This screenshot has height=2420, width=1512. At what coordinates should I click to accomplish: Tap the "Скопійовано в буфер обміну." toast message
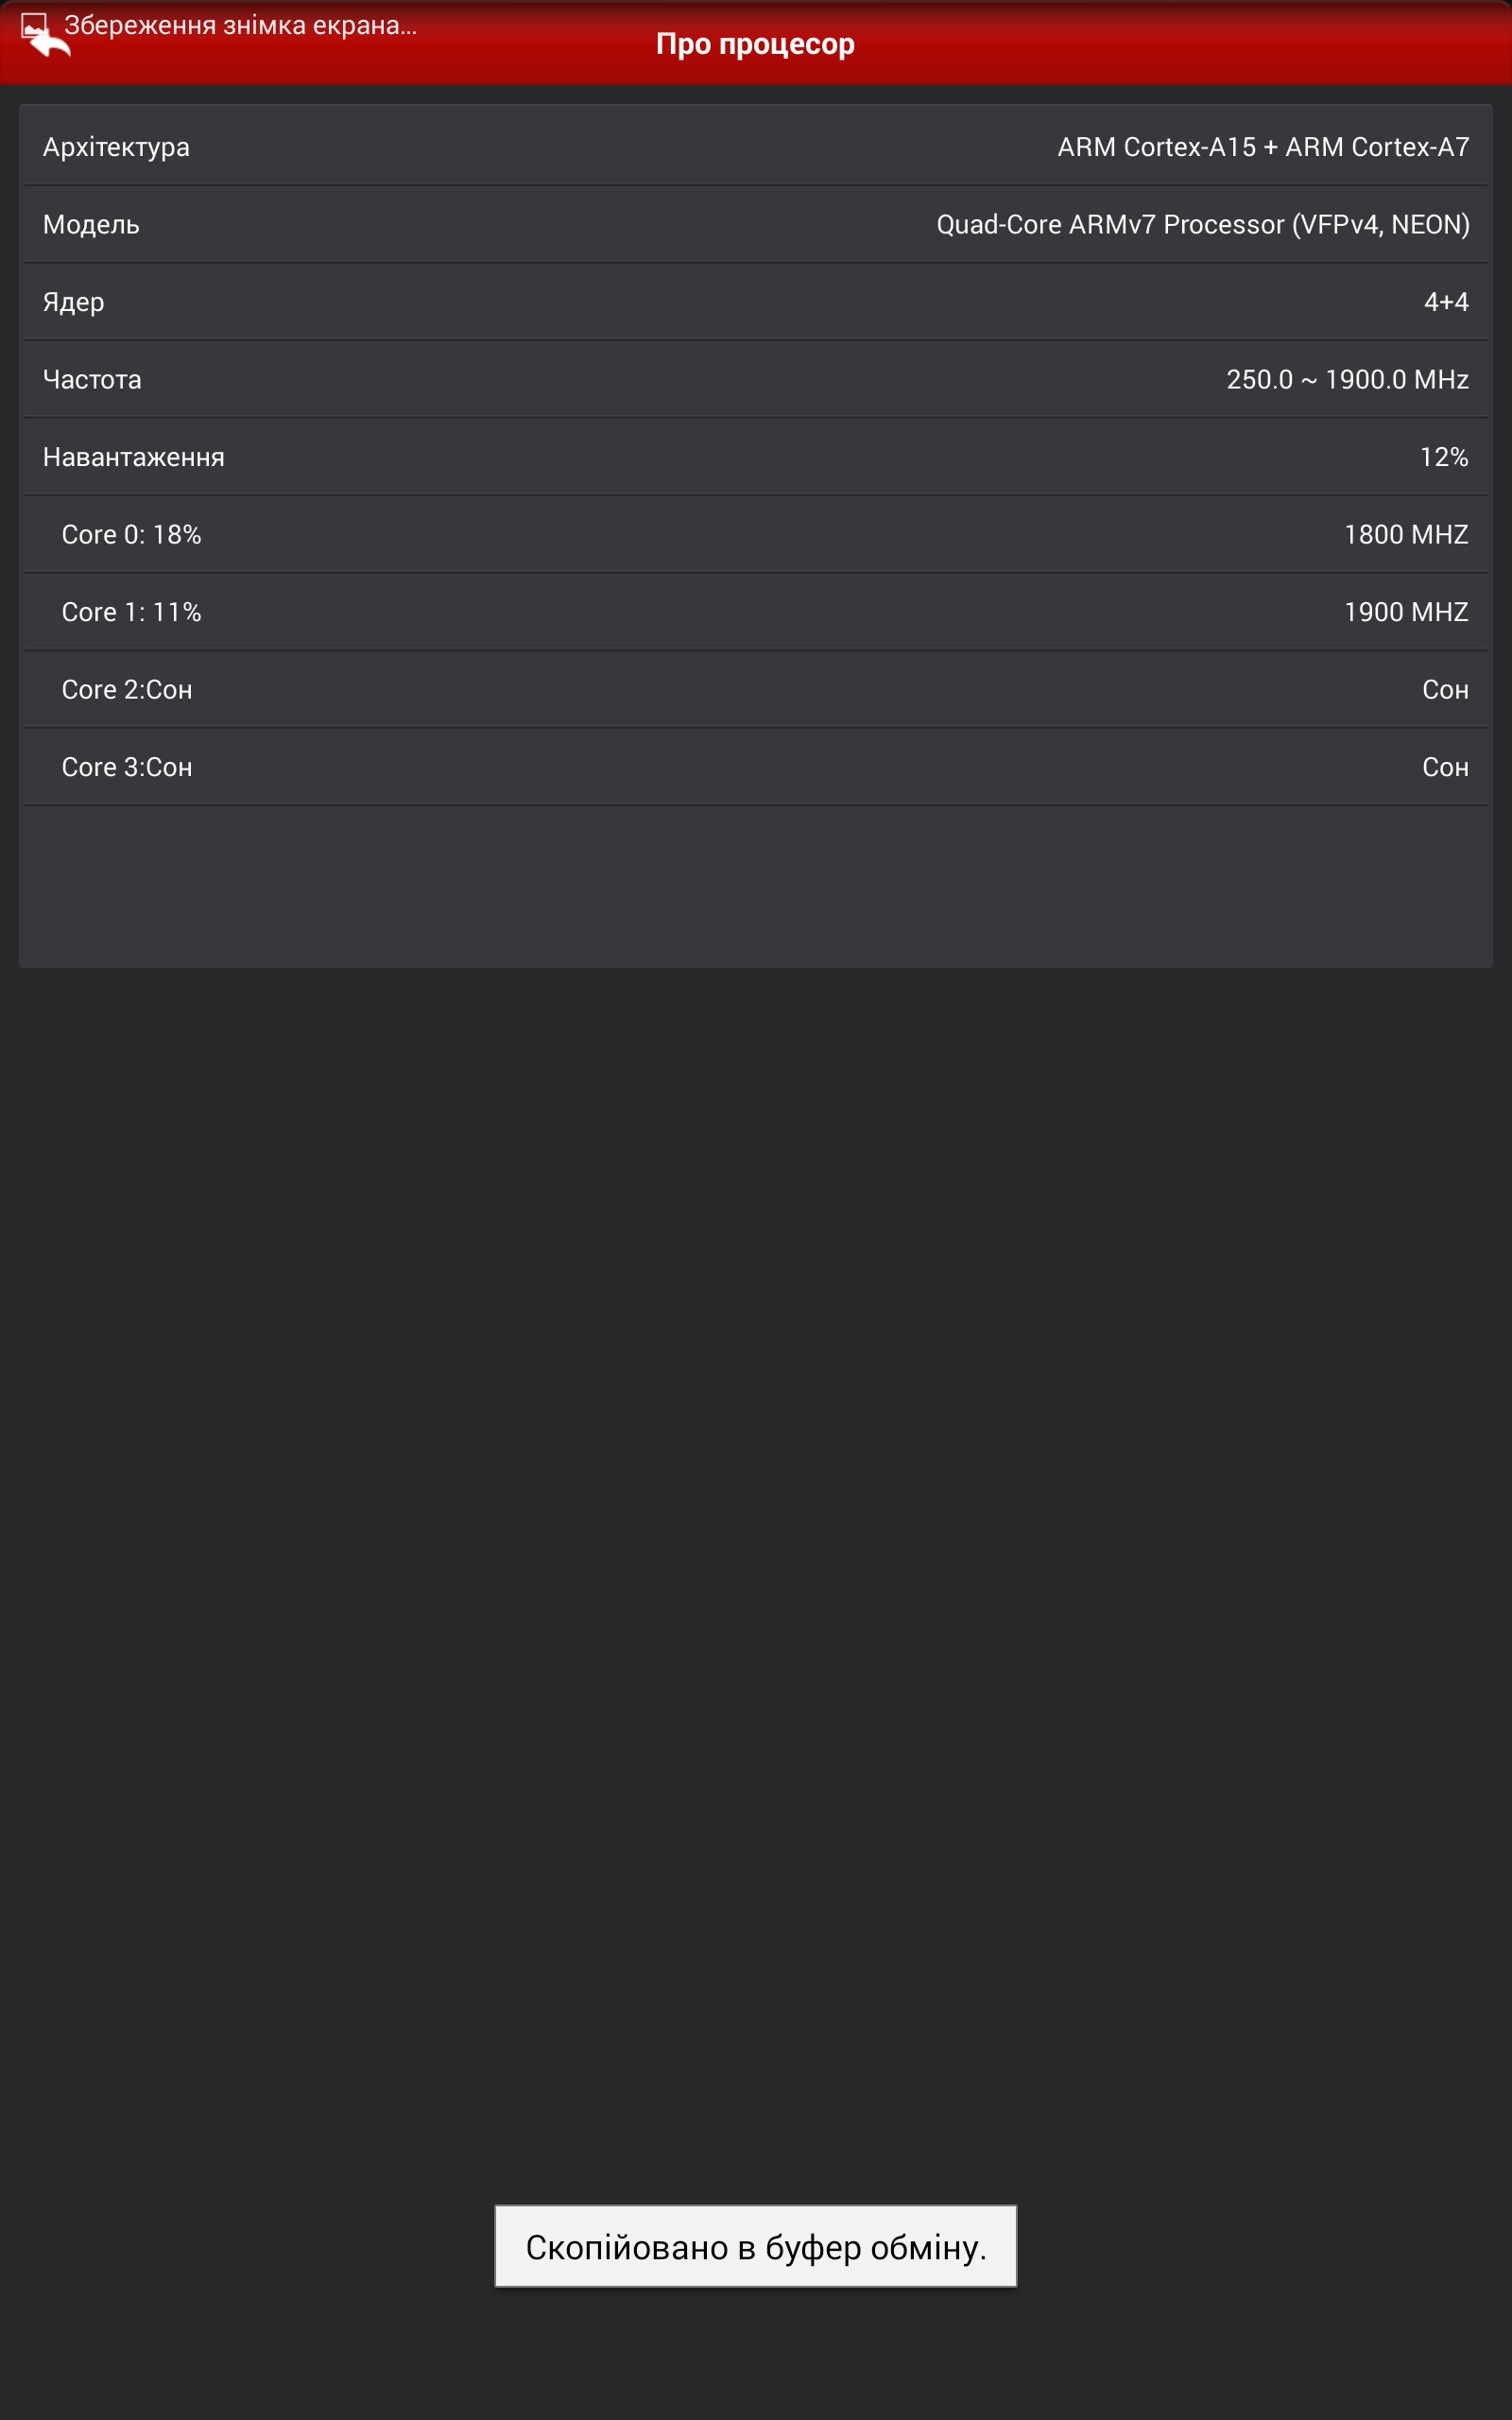click(x=755, y=2247)
